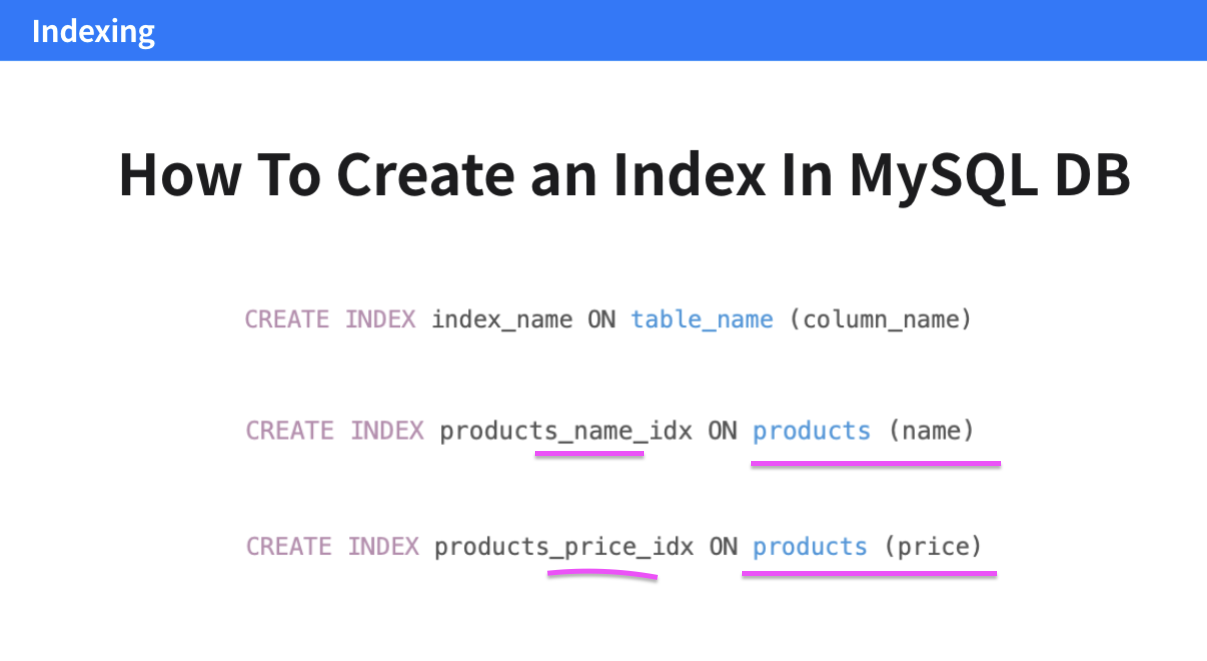Click "CREATE INDEX" before index_name

(330, 320)
